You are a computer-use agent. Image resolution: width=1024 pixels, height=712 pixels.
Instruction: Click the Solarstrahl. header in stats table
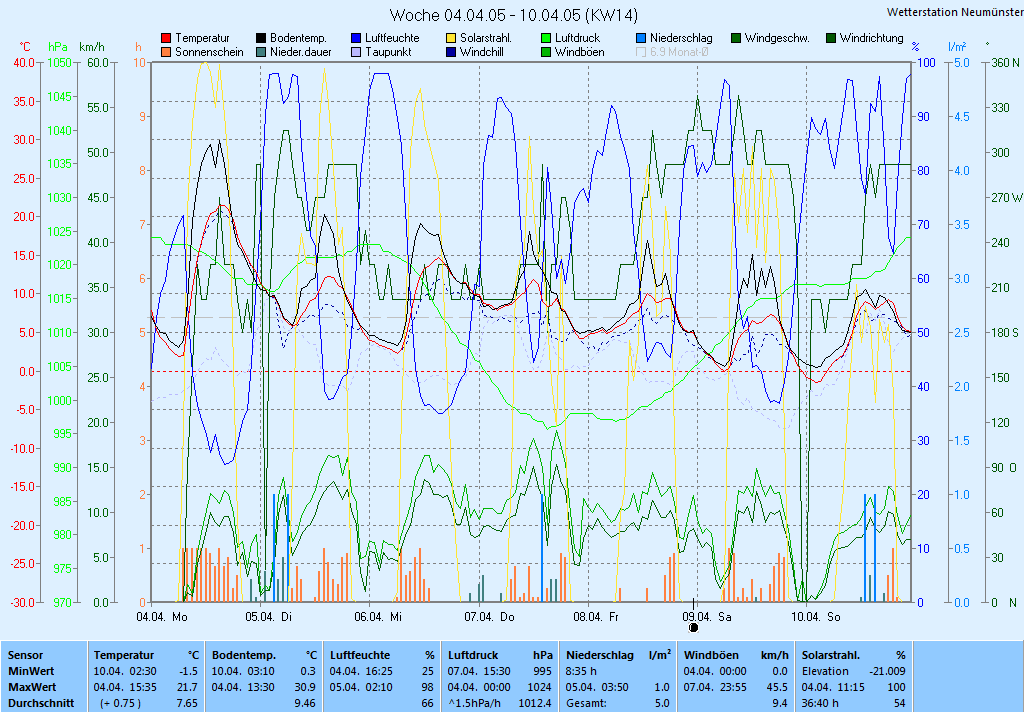click(830, 655)
